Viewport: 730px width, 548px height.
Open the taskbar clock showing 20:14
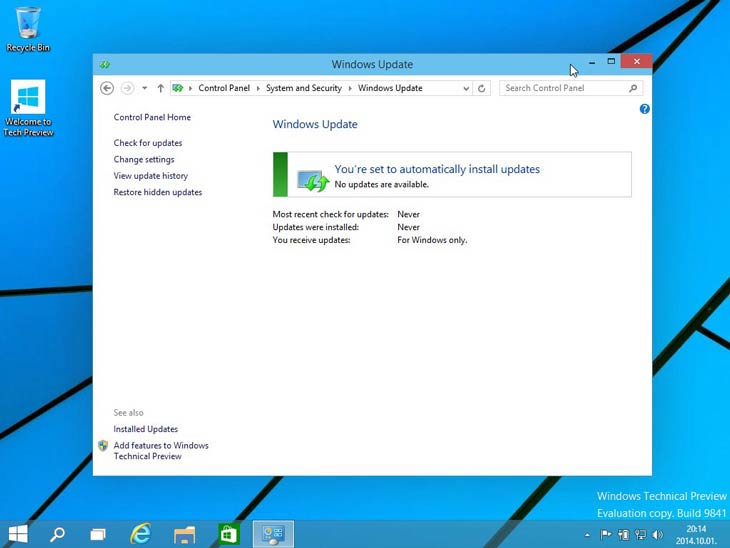[696, 534]
